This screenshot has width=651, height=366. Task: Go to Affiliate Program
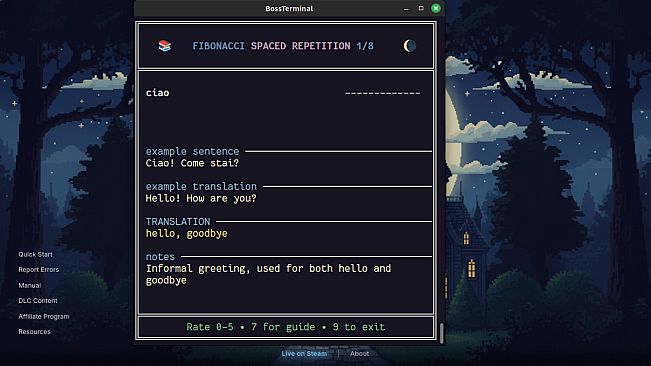[x=44, y=316]
